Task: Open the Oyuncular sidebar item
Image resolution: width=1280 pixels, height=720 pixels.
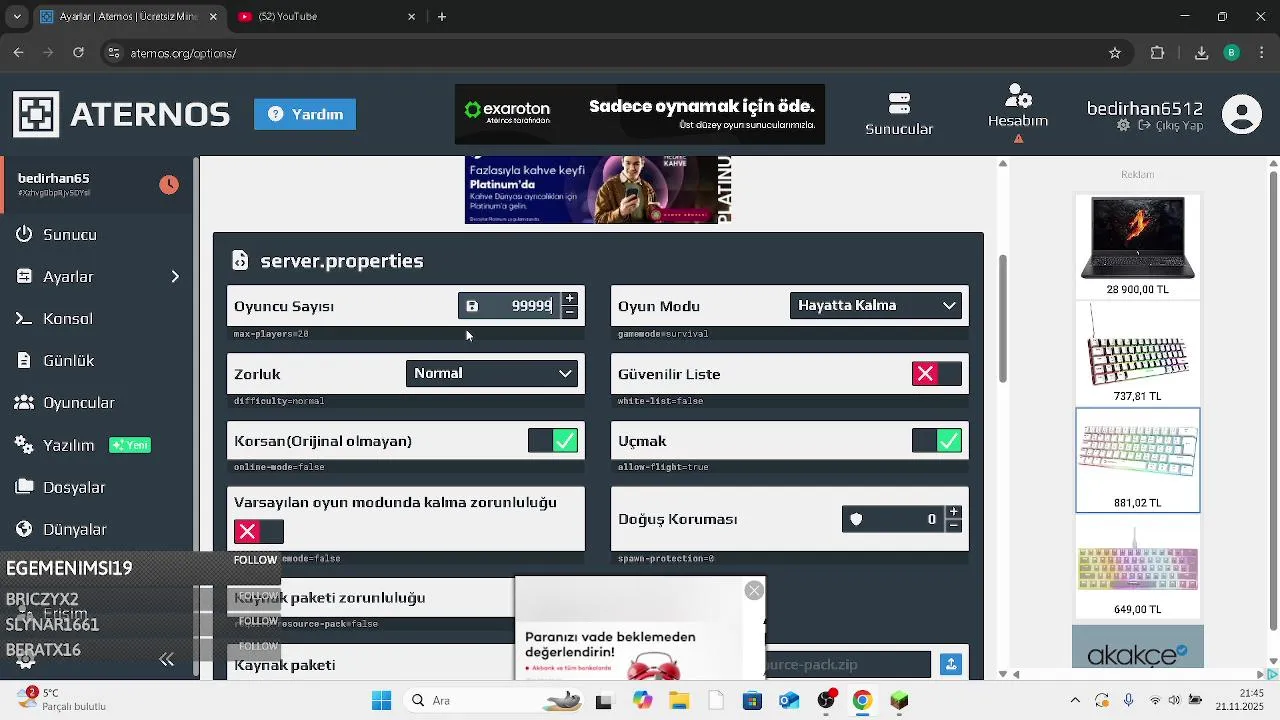Action: [78, 403]
